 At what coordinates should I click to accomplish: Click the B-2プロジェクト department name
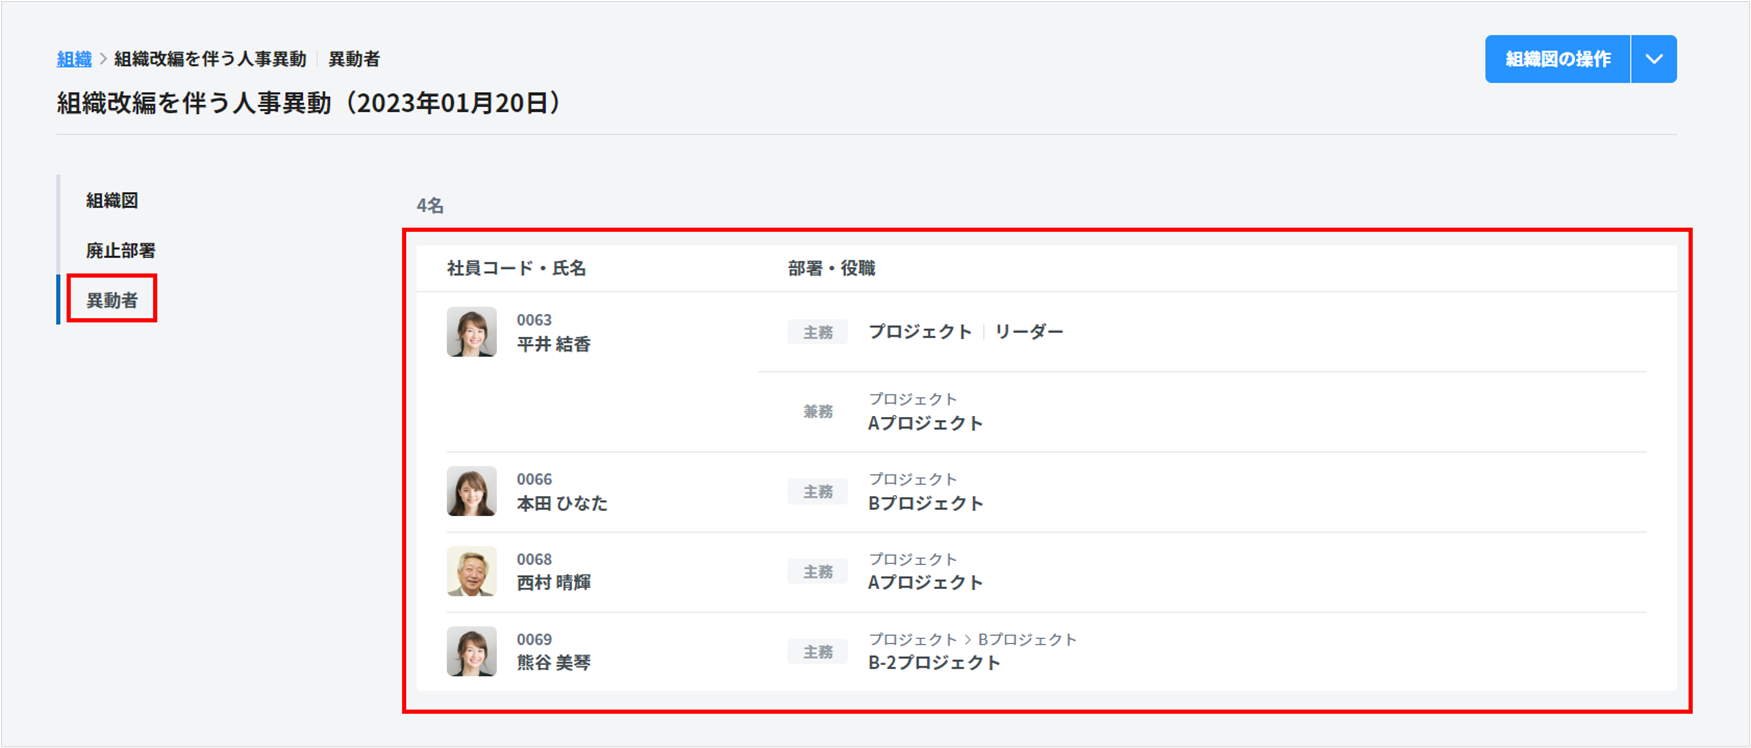point(934,662)
